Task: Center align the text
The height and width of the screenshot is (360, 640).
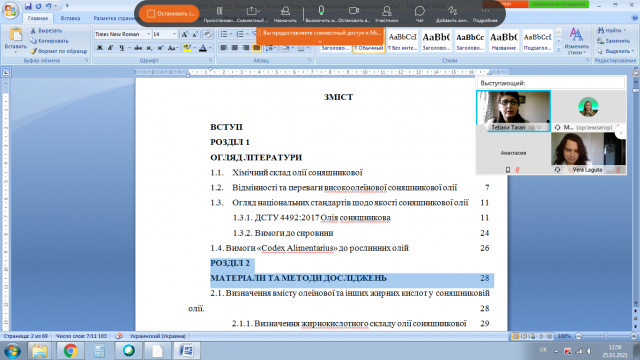Action: tap(235, 48)
